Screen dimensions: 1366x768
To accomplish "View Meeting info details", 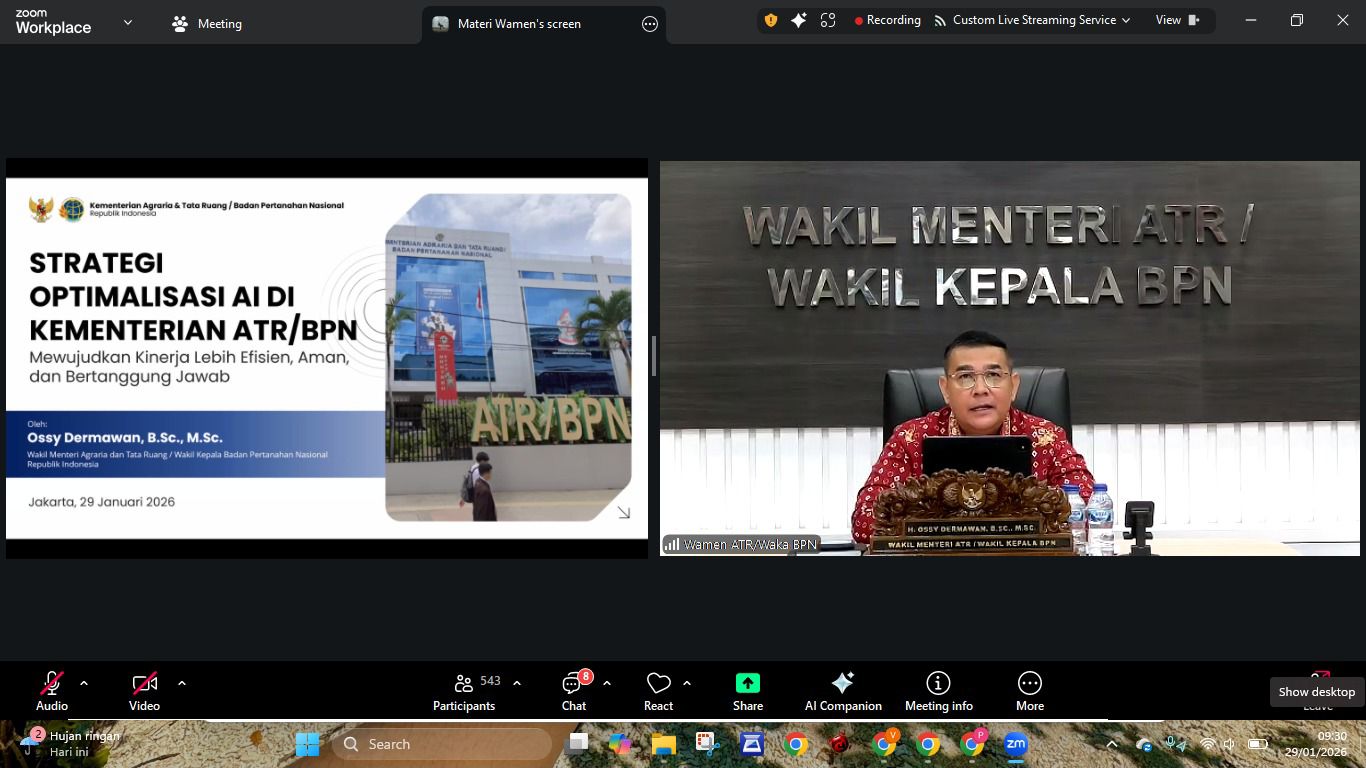I will pyautogui.click(x=937, y=690).
